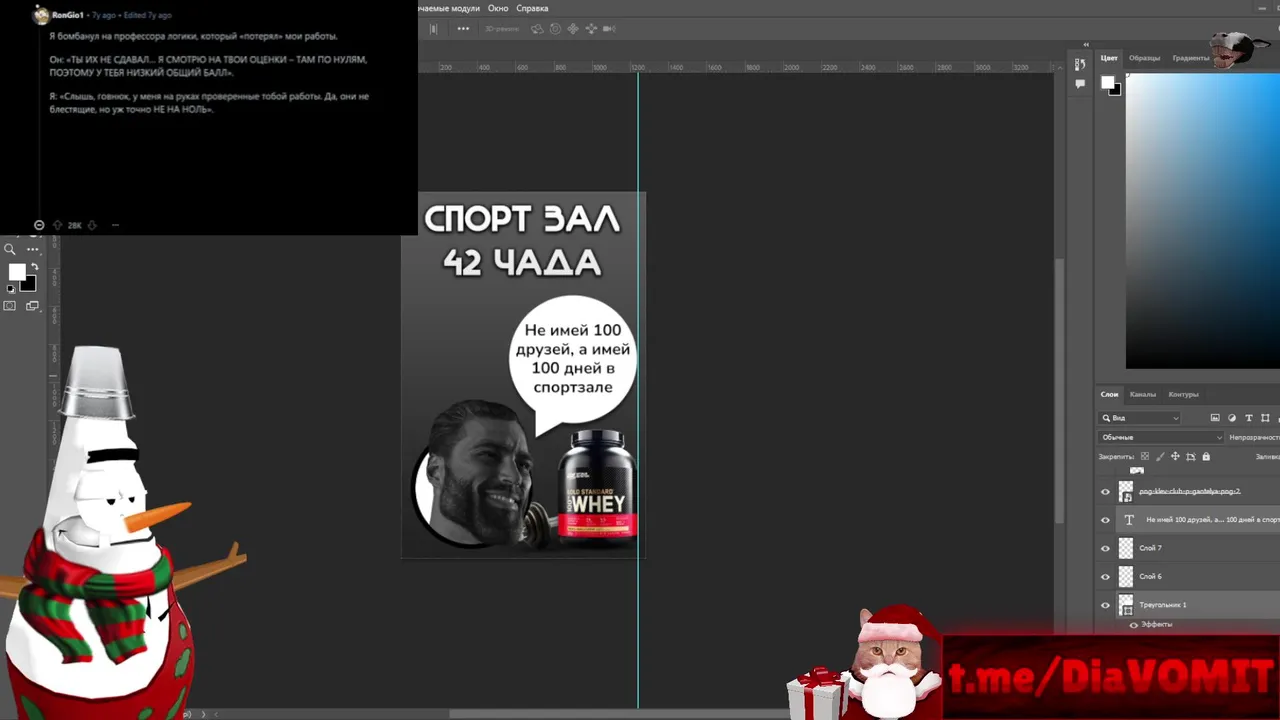Open the Подключаемые модули menu
The width and height of the screenshot is (1280, 720).
450,8
